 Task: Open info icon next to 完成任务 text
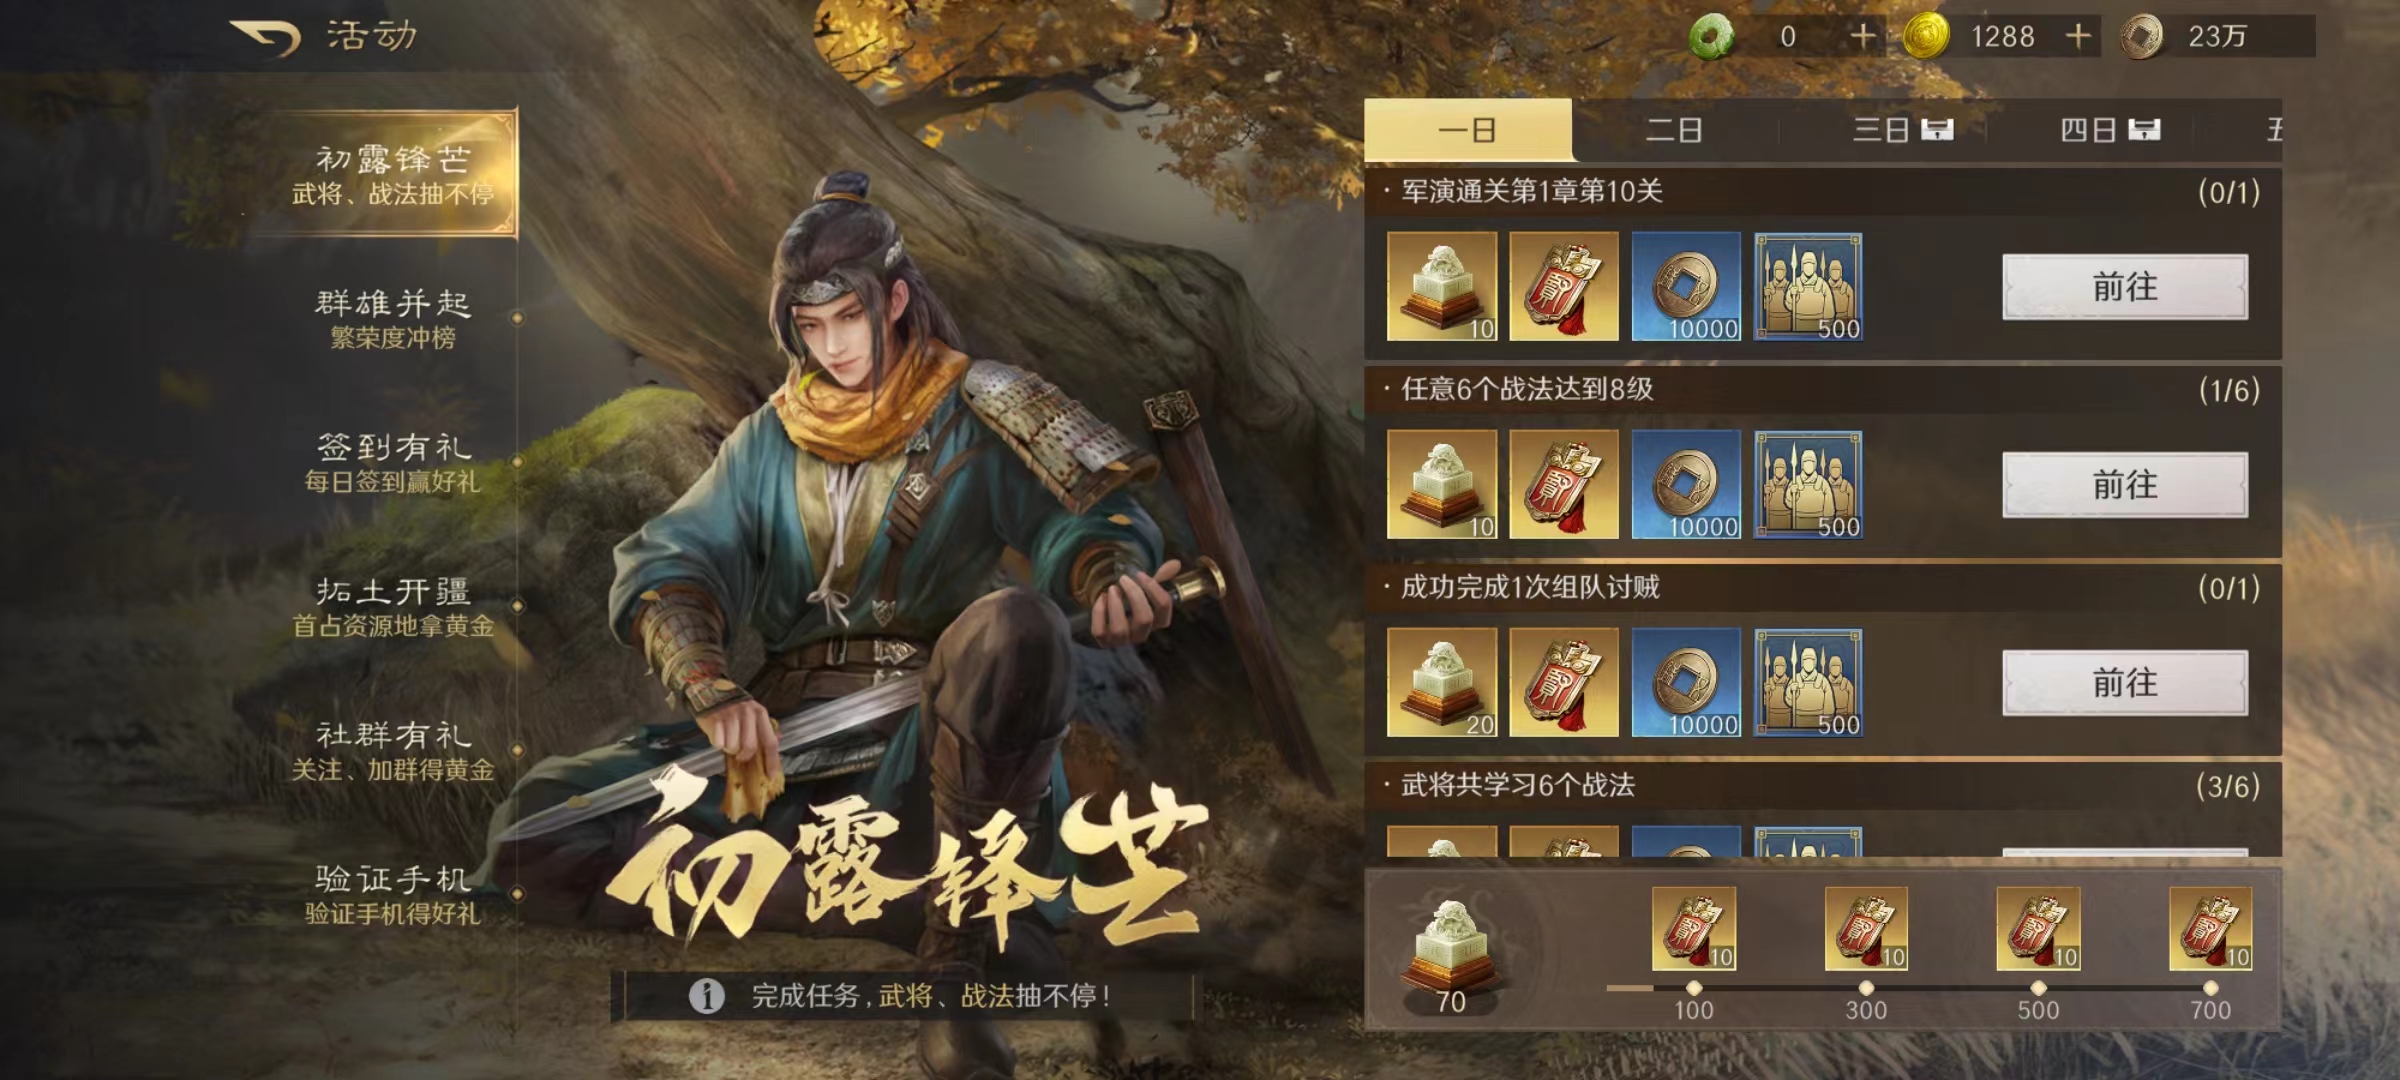[x=707, y=996]
